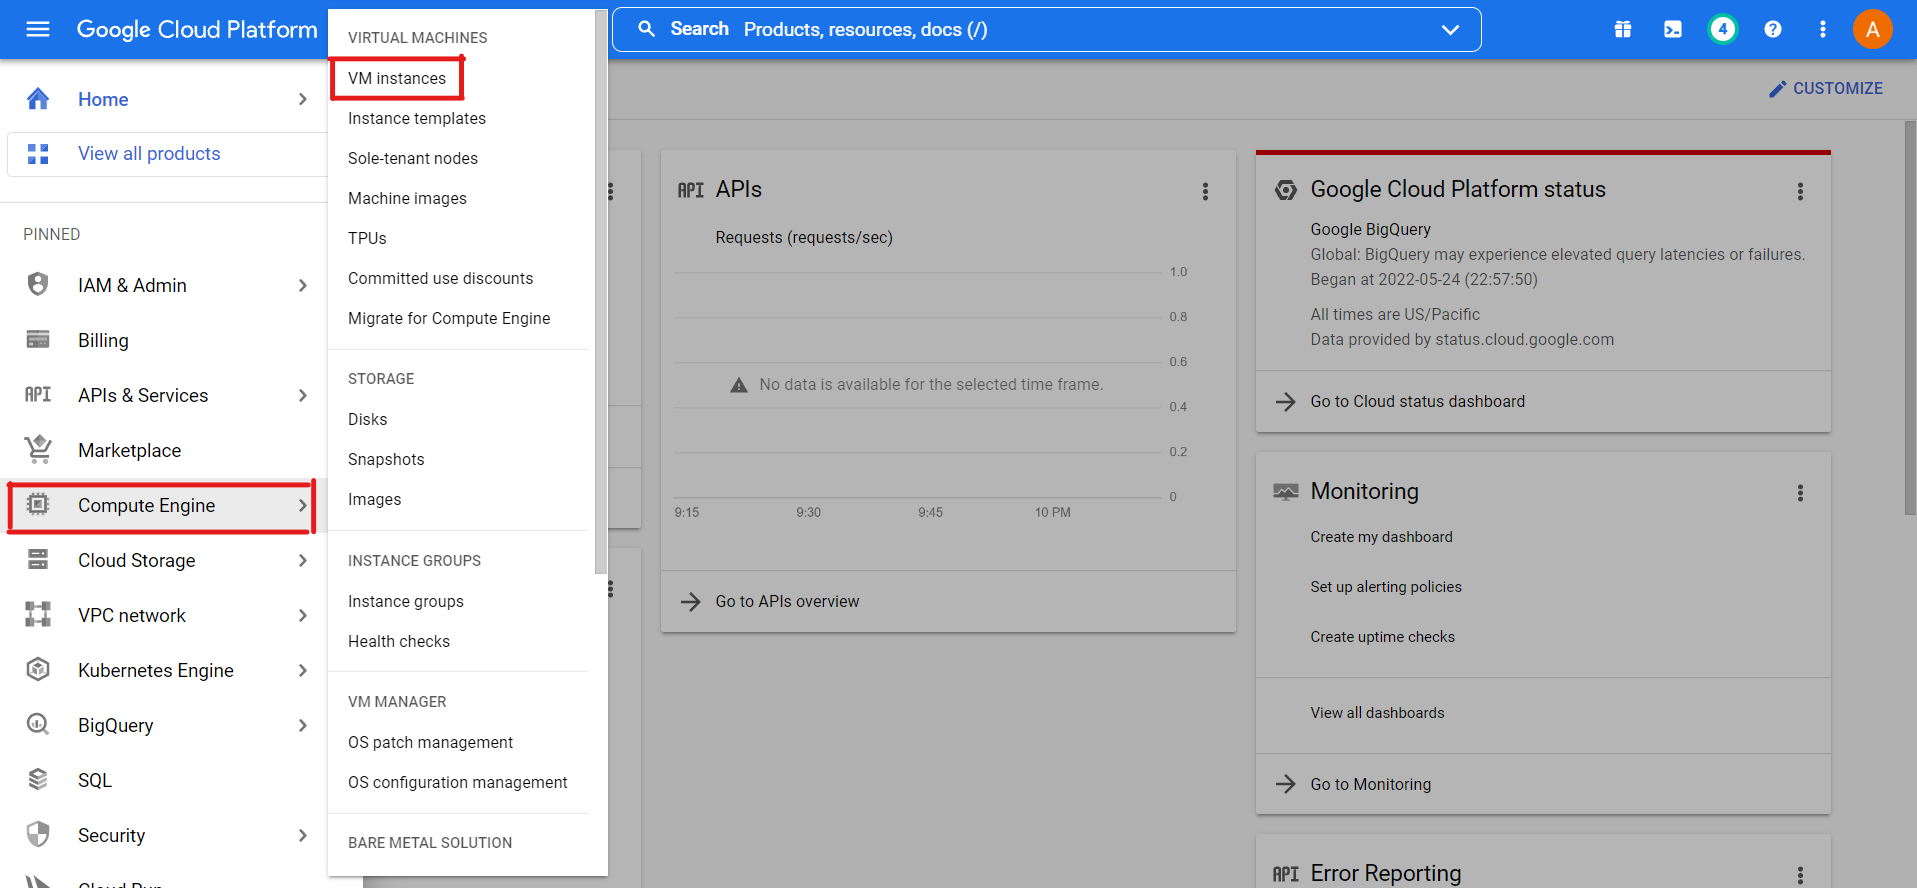Click the Billing card icon
The width and height of the screenshot is (1917, 888).
coord(38,340)
